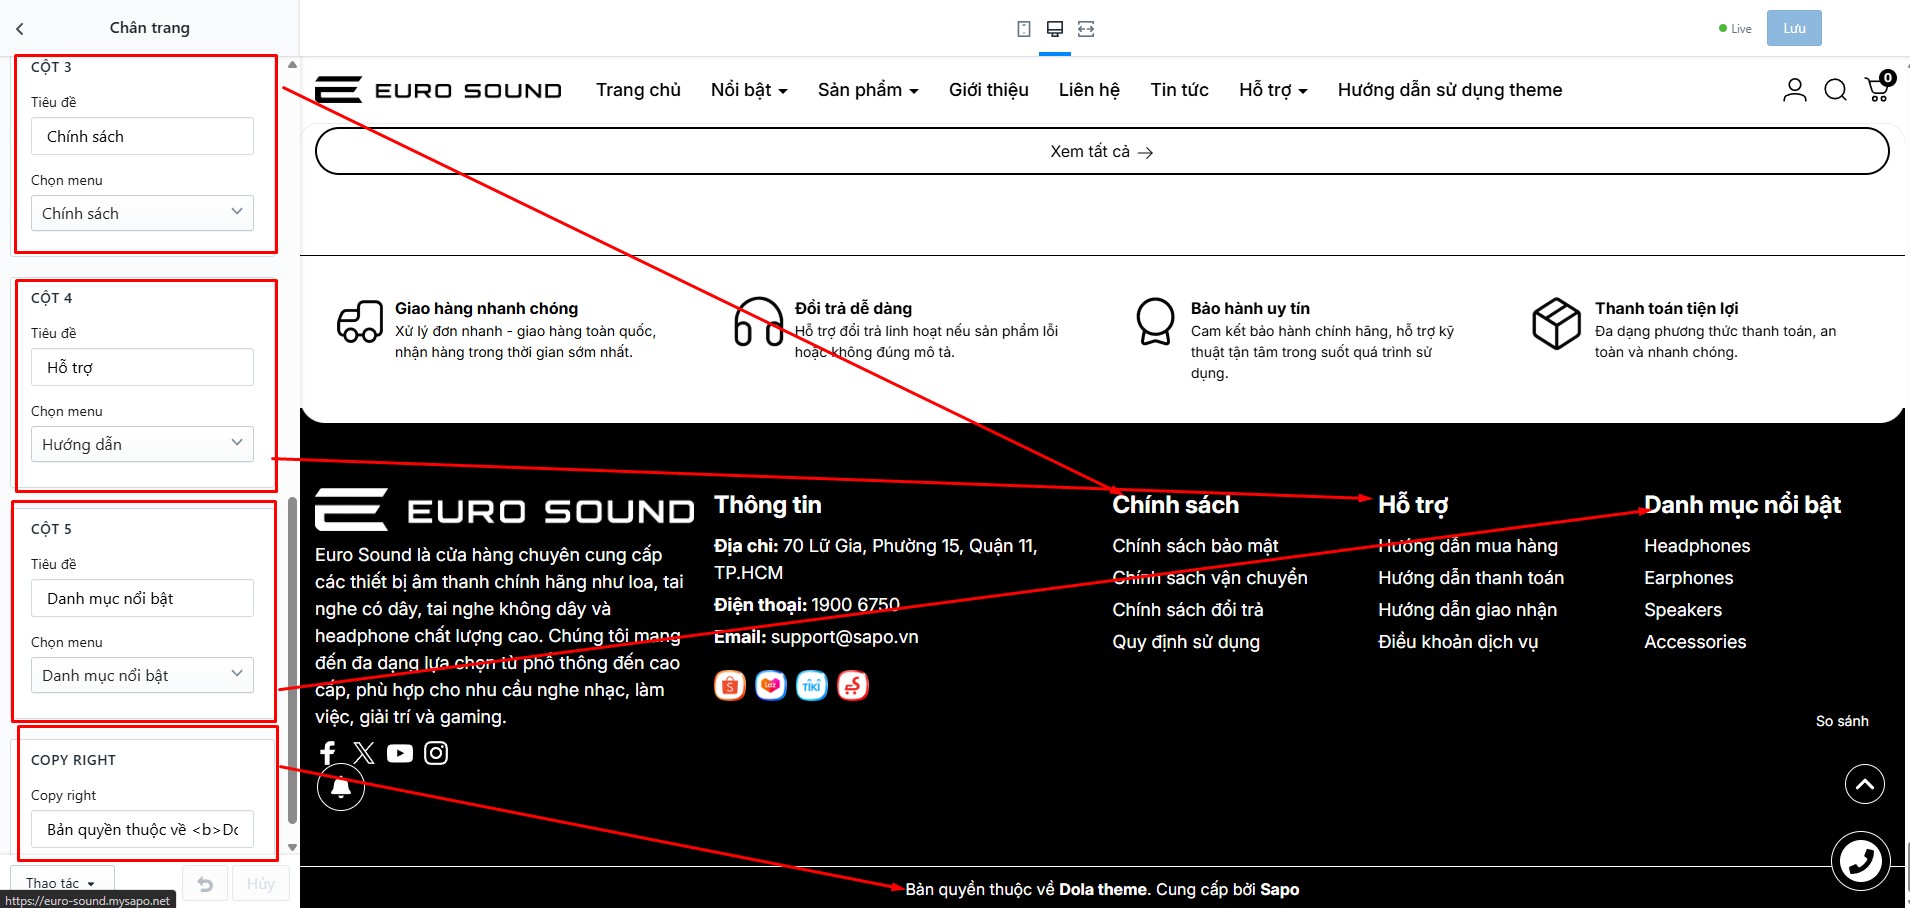Screen dimensions: 1910x908
Task: Click the delivery truck icon
Action: pyautogui.click(x=360, y=322)
